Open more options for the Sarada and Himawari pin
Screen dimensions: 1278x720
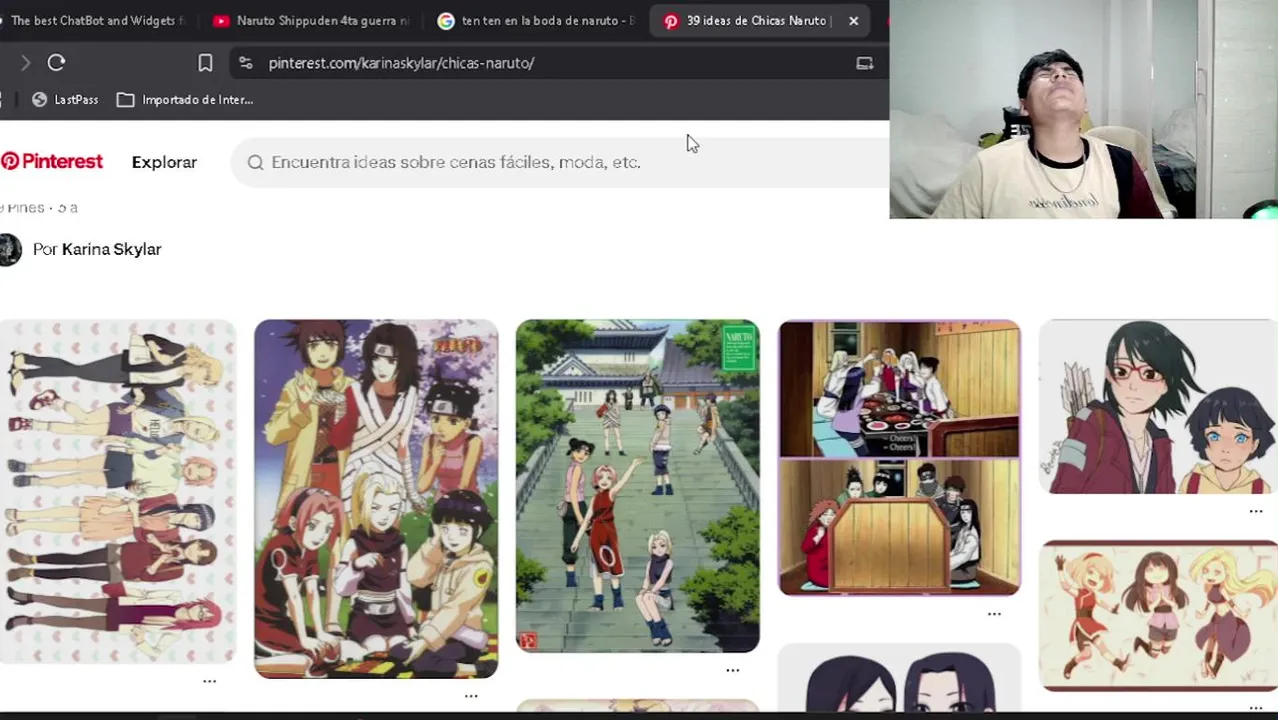[1256, 511]
